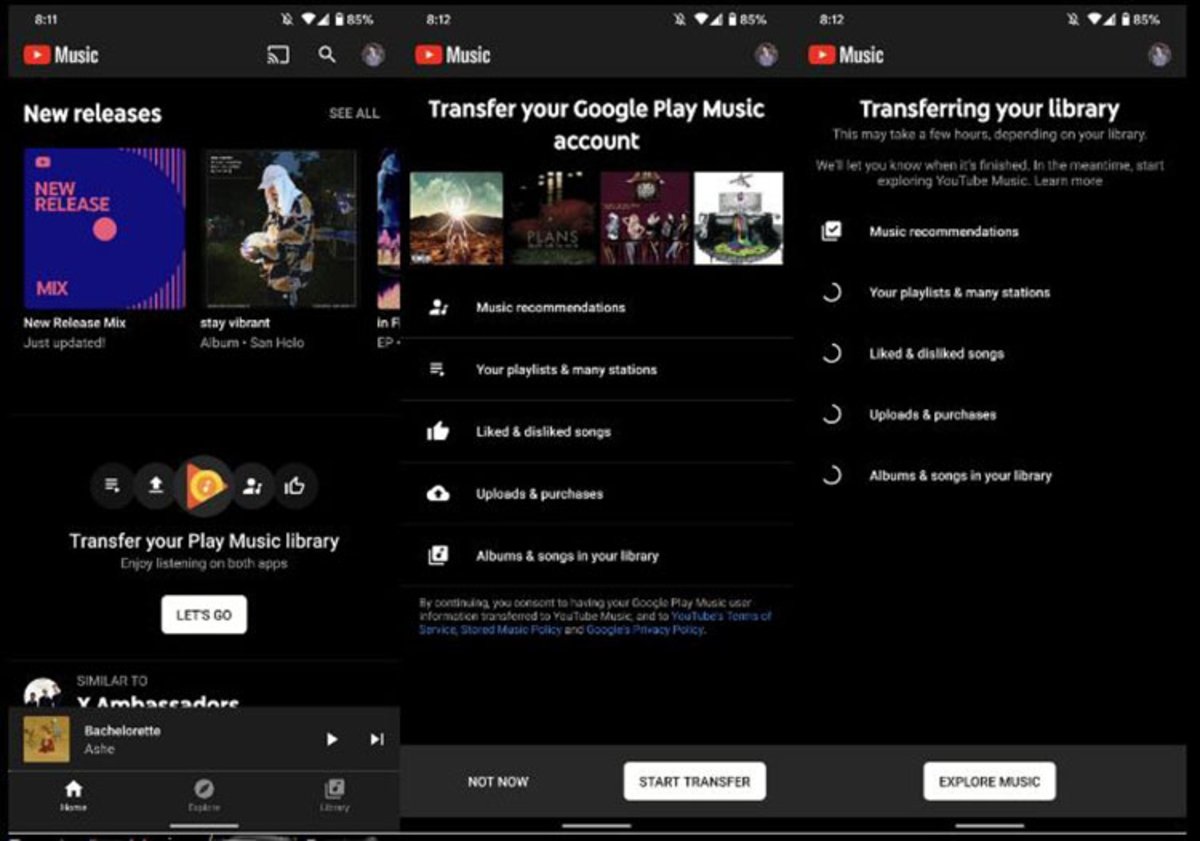
Task: Click the START TRANSFER button
Action: pos(694,782)
